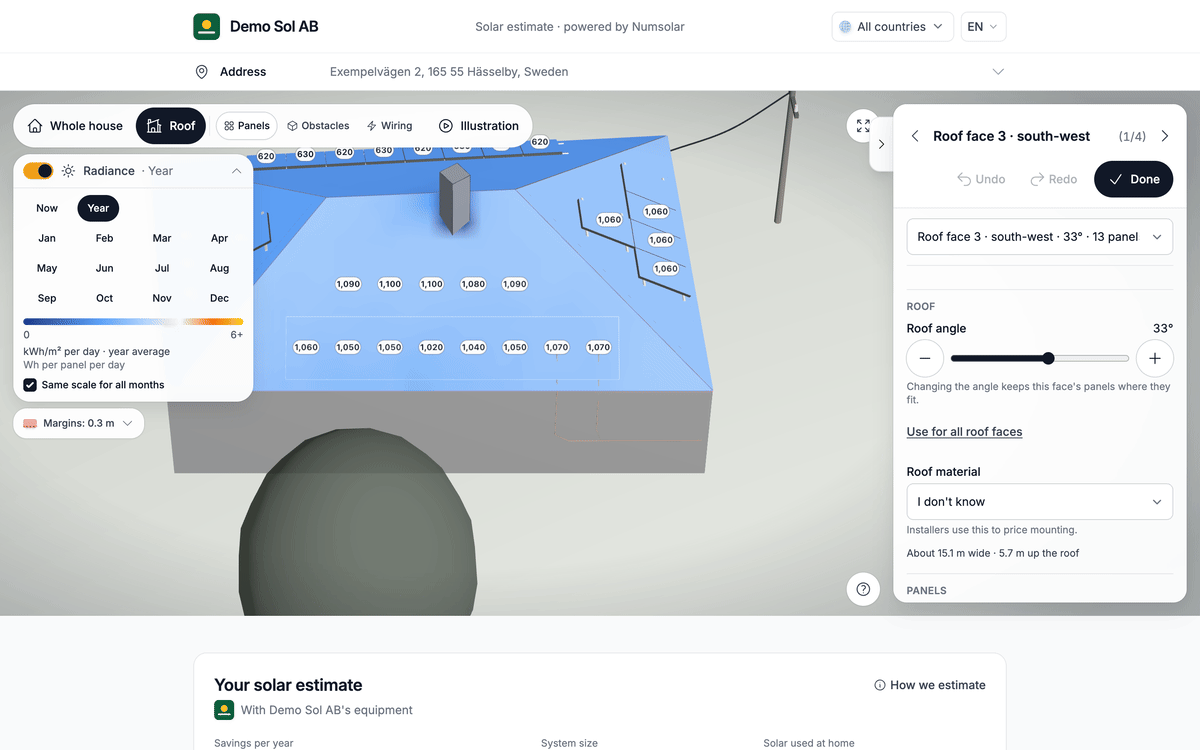
Task: Go to previous roof face arrow
Action: (915, 136)
